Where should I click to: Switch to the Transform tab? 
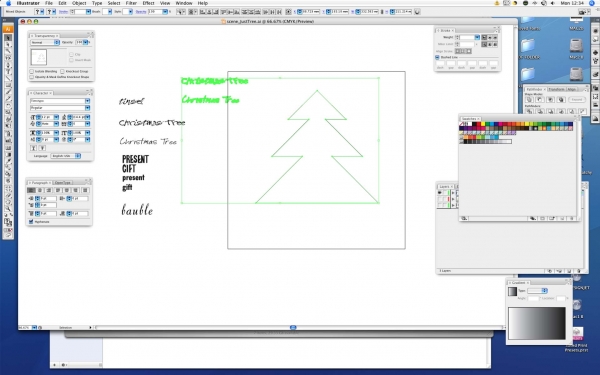click(x=556, y=89)
